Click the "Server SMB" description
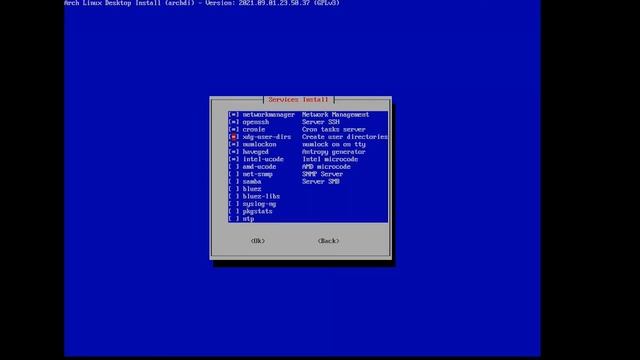 coord(321,182)
